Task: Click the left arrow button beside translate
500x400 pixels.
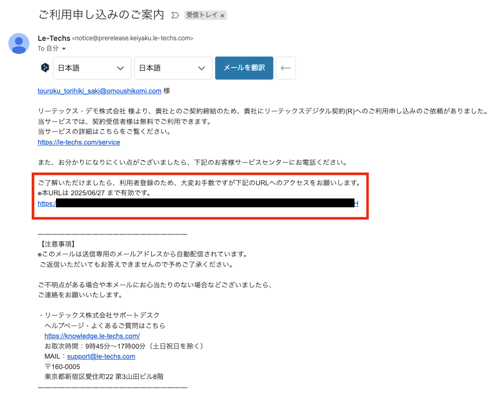Action: [286, 68]
